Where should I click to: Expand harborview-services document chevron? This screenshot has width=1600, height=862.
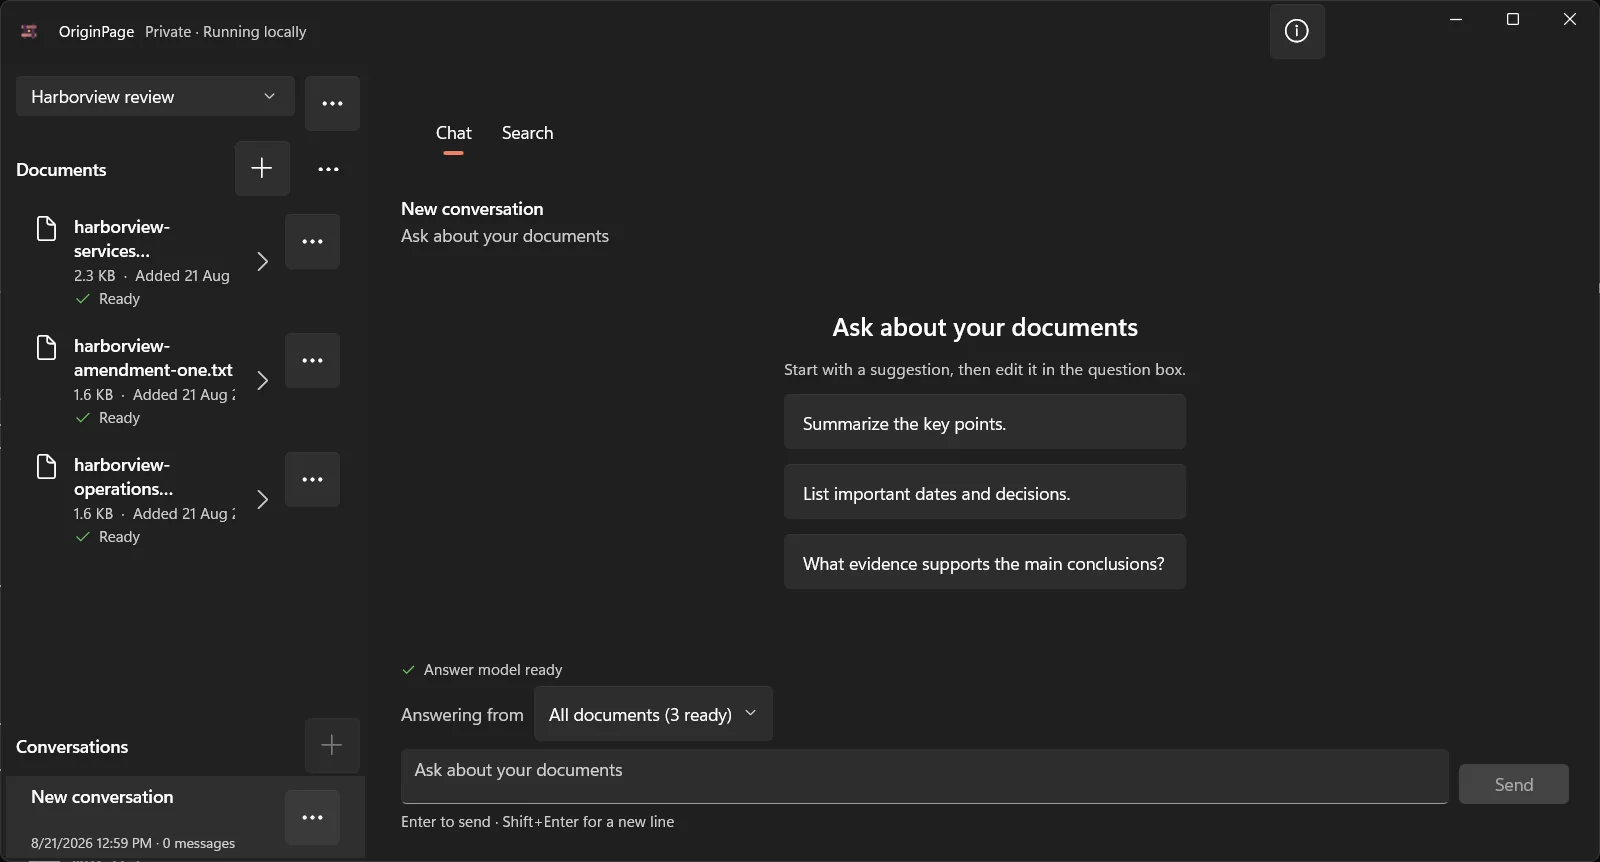pyautogui.click(x=262, y=261)
